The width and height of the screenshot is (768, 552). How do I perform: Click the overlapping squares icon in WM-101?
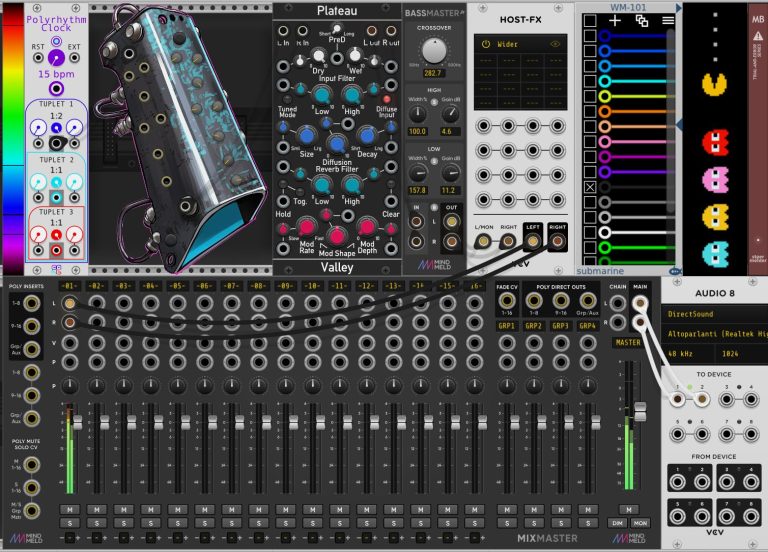click(642, 20)
